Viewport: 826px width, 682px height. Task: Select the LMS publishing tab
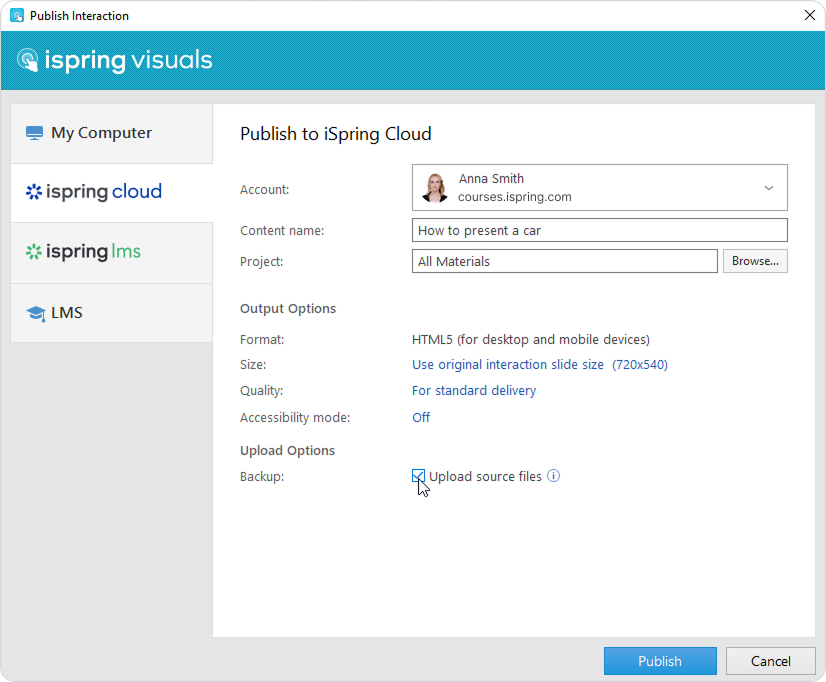tap(67, 313)
